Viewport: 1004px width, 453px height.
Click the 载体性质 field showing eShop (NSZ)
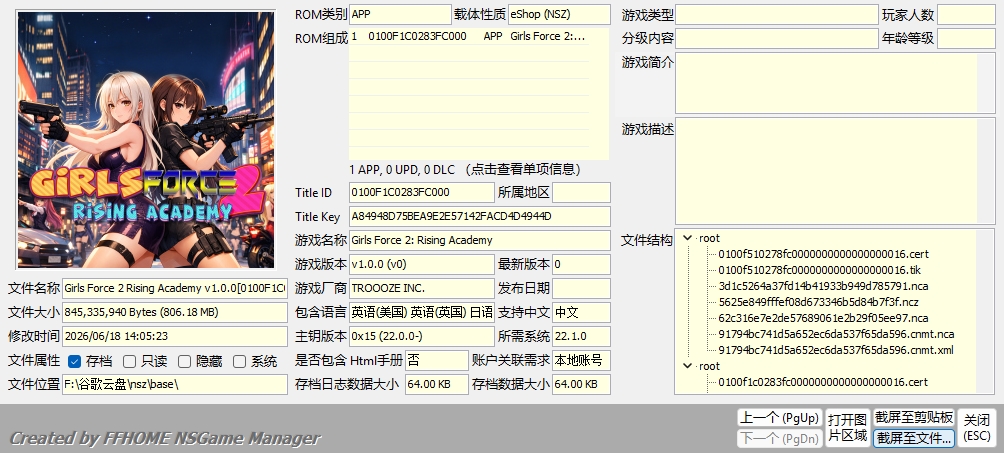(x=559, y=14)
